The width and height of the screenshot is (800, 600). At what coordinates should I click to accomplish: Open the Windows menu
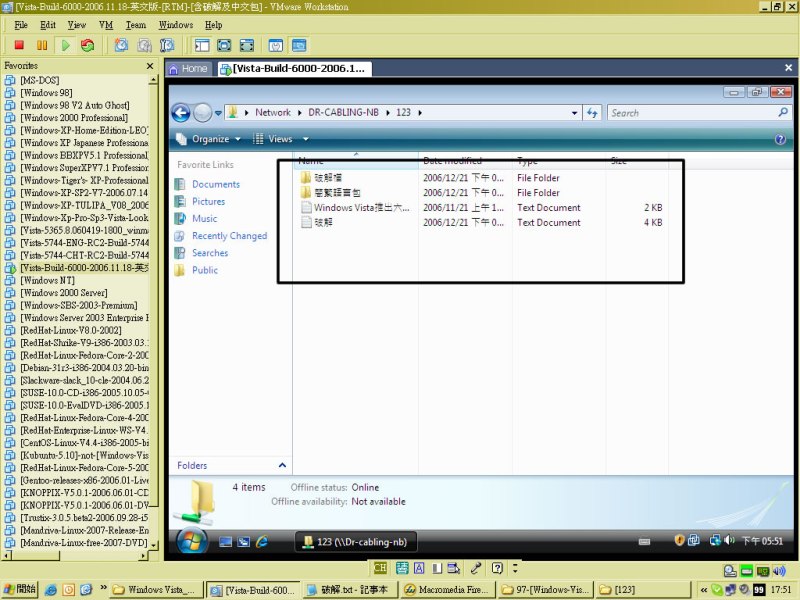pos(176,25)
